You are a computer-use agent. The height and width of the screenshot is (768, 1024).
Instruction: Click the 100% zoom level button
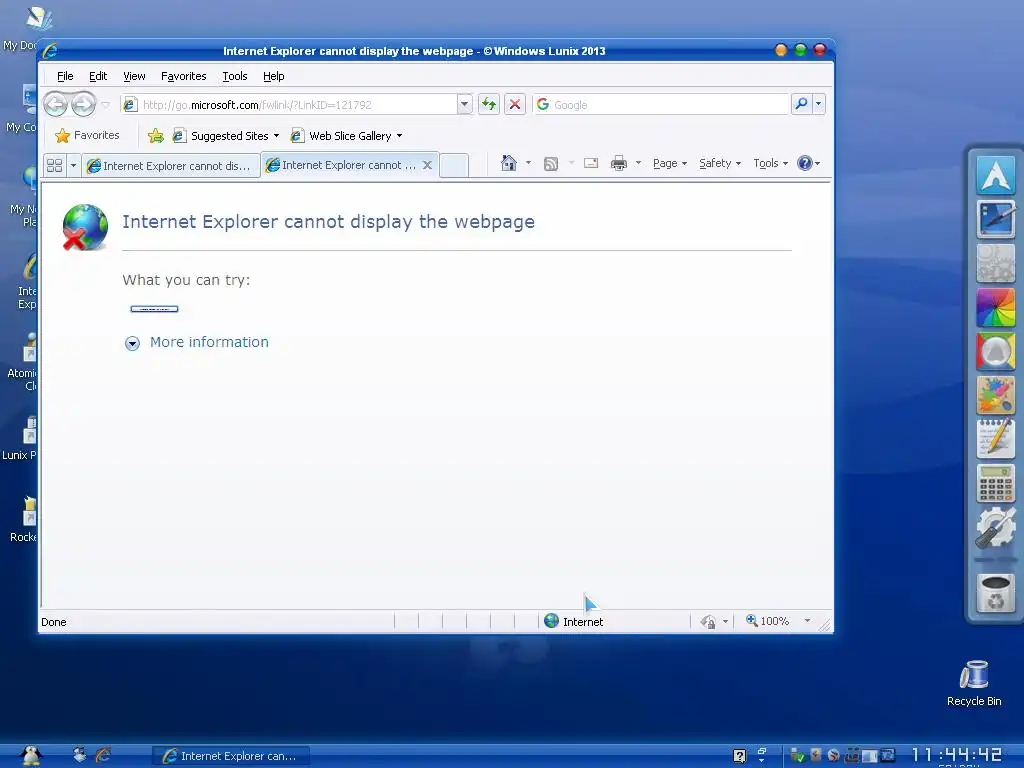pyautogui.click(x=767, y=621)
